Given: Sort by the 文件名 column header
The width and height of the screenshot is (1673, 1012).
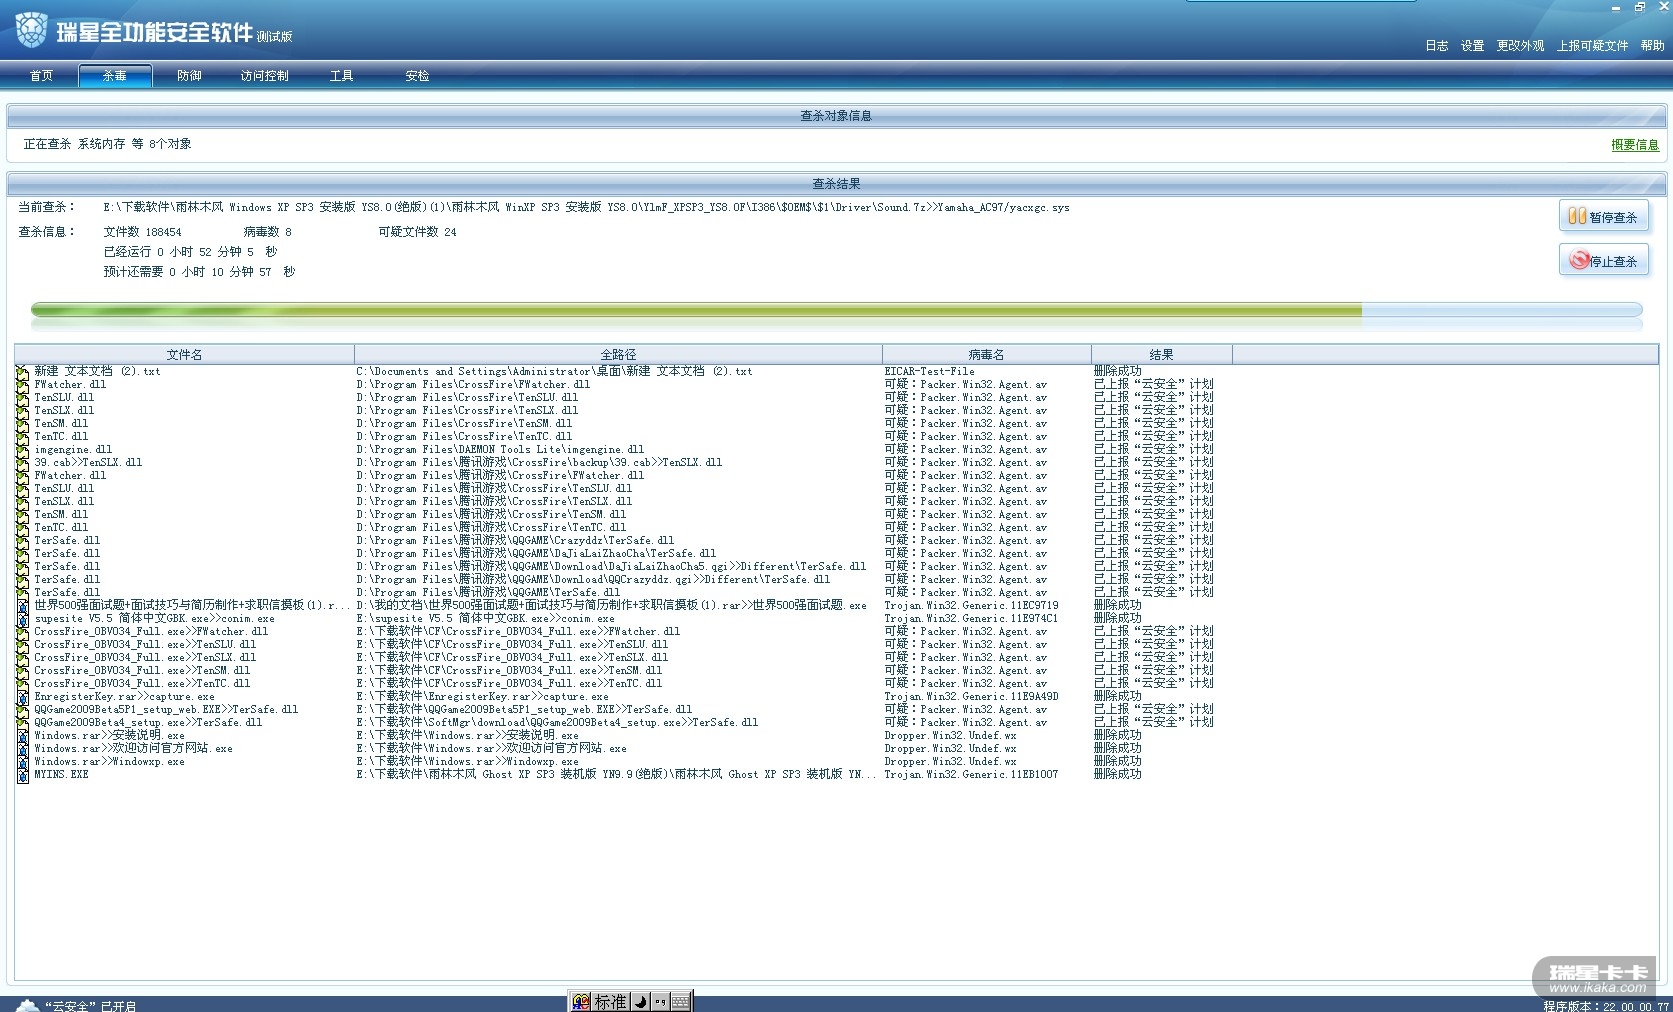Looking at the screenshot, I should coord(184,354).
